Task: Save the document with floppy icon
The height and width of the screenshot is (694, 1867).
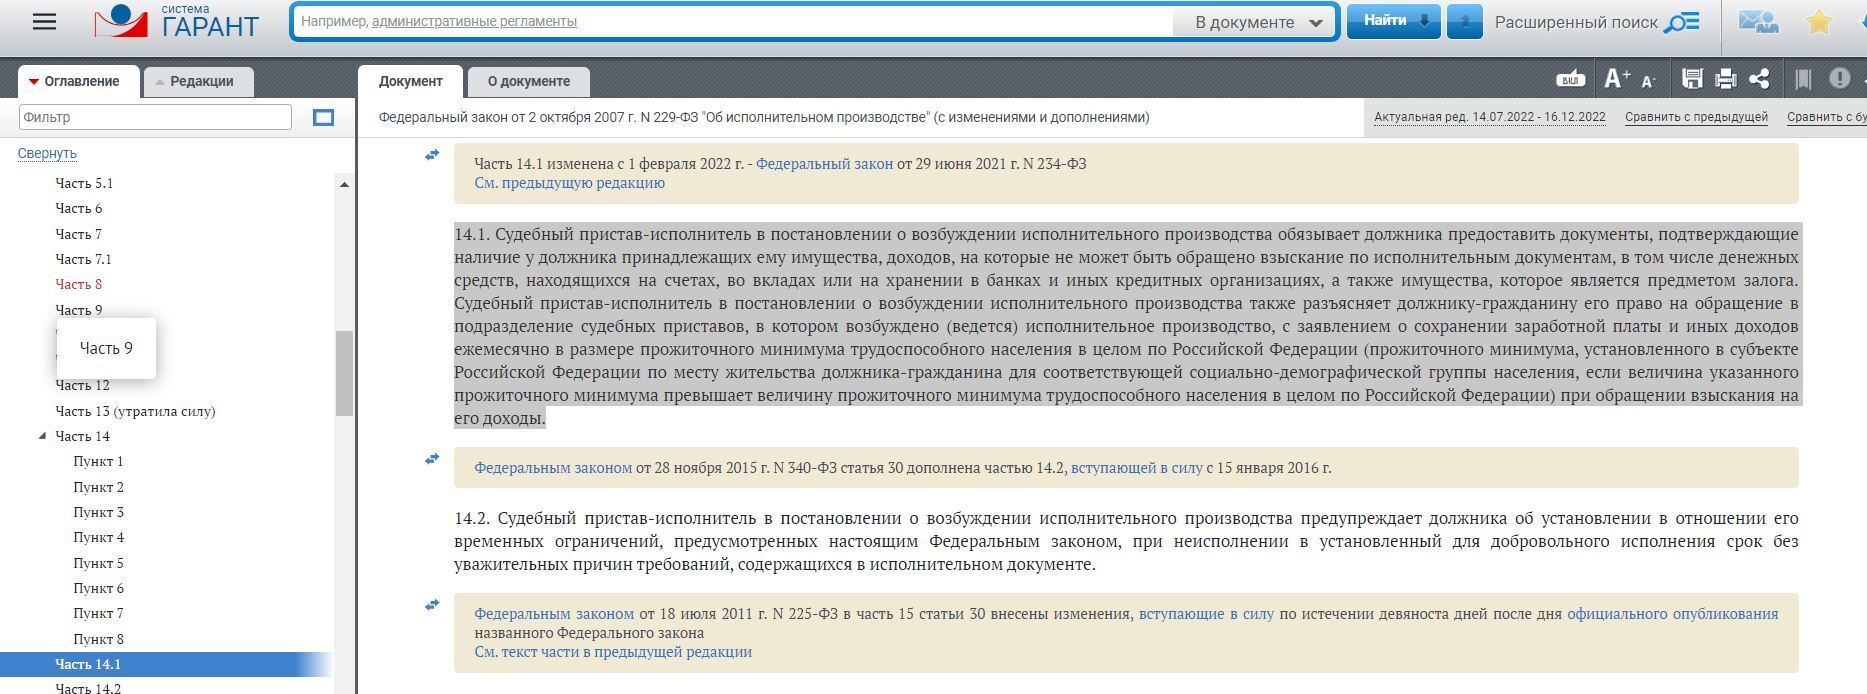Action: pyautogui.click(x=1692, y=79)
